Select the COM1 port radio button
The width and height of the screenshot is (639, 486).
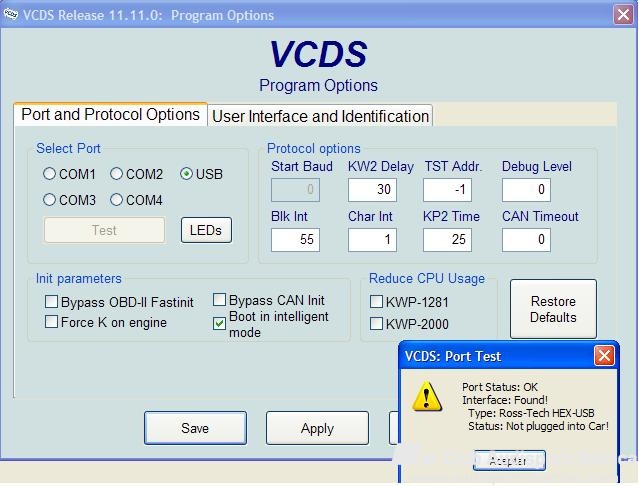(x=49, y=174)
